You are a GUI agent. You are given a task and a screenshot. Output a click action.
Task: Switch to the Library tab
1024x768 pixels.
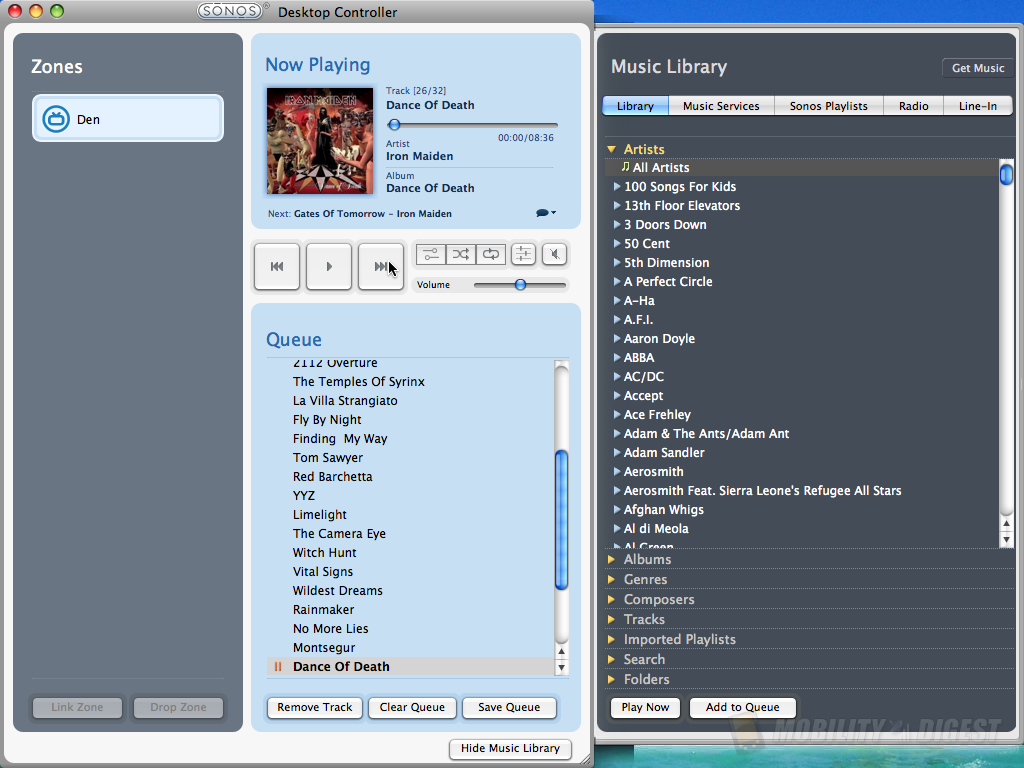[635, 106]
